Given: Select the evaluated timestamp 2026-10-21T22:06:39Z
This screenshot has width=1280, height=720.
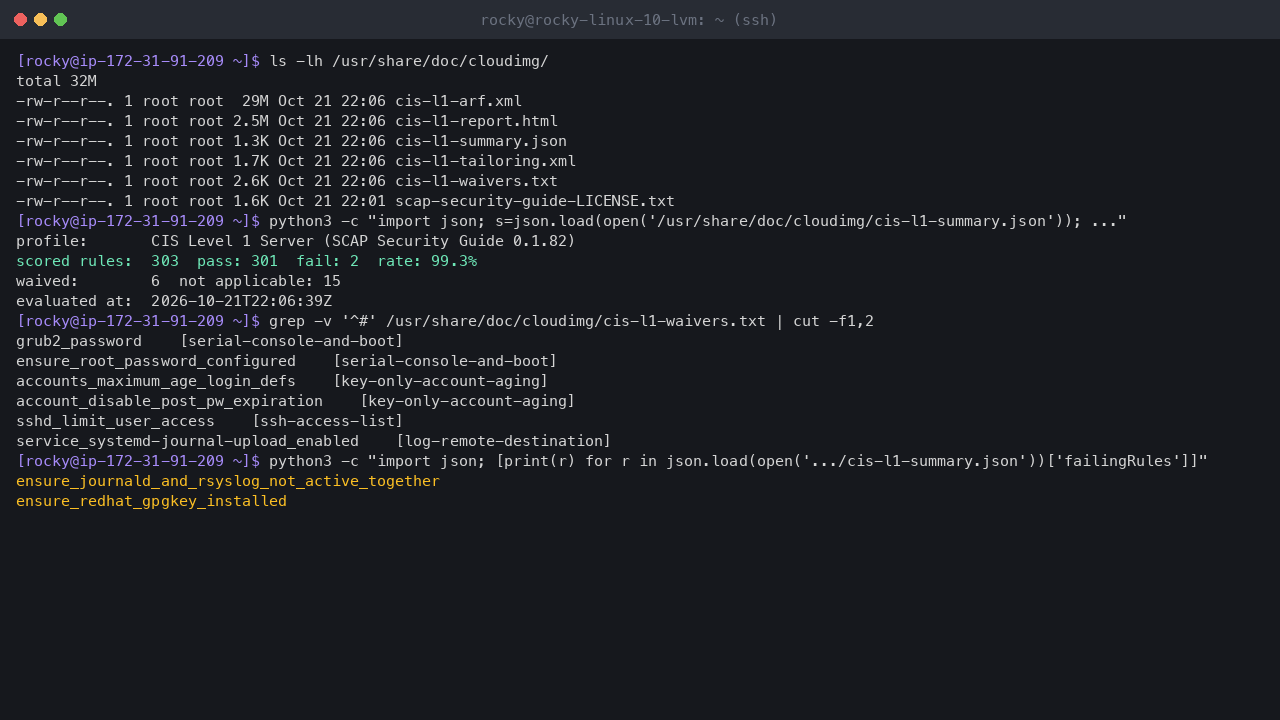Looking at the screenshot, I should coord(241,301).
